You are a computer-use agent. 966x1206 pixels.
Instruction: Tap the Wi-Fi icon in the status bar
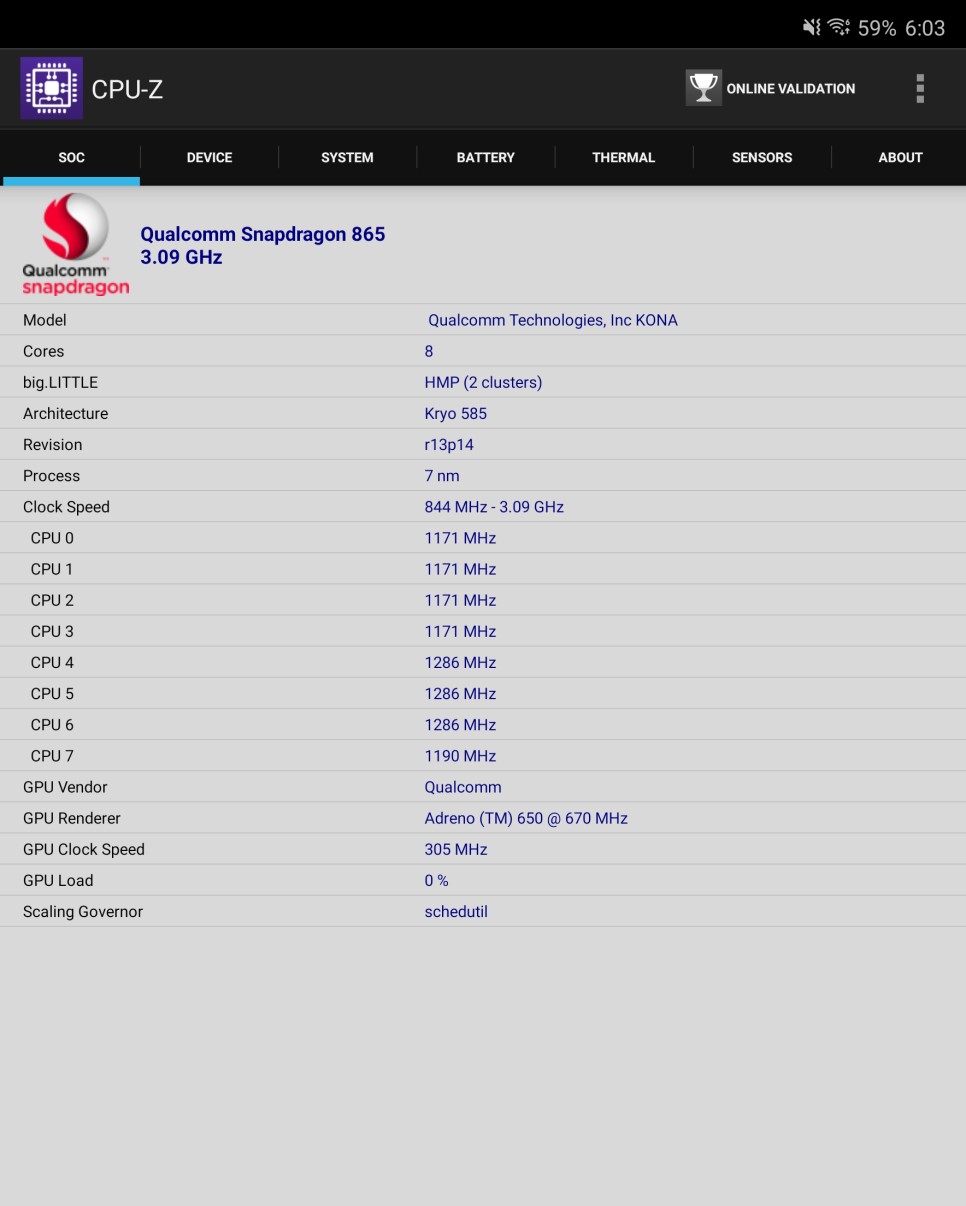(839, 28)
